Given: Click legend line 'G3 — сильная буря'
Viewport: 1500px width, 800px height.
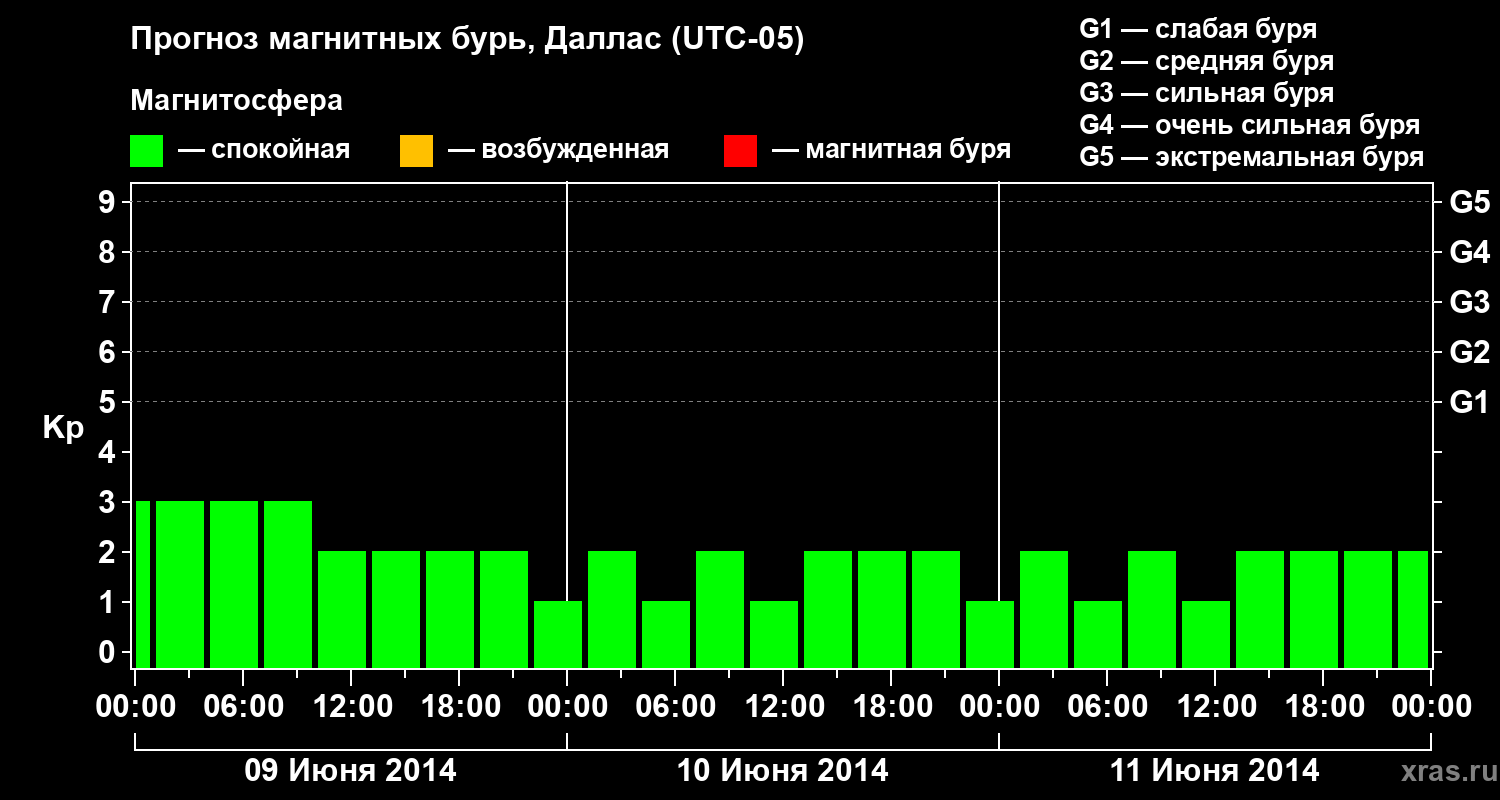Looking at the screenshot, I should point(1206,93).
